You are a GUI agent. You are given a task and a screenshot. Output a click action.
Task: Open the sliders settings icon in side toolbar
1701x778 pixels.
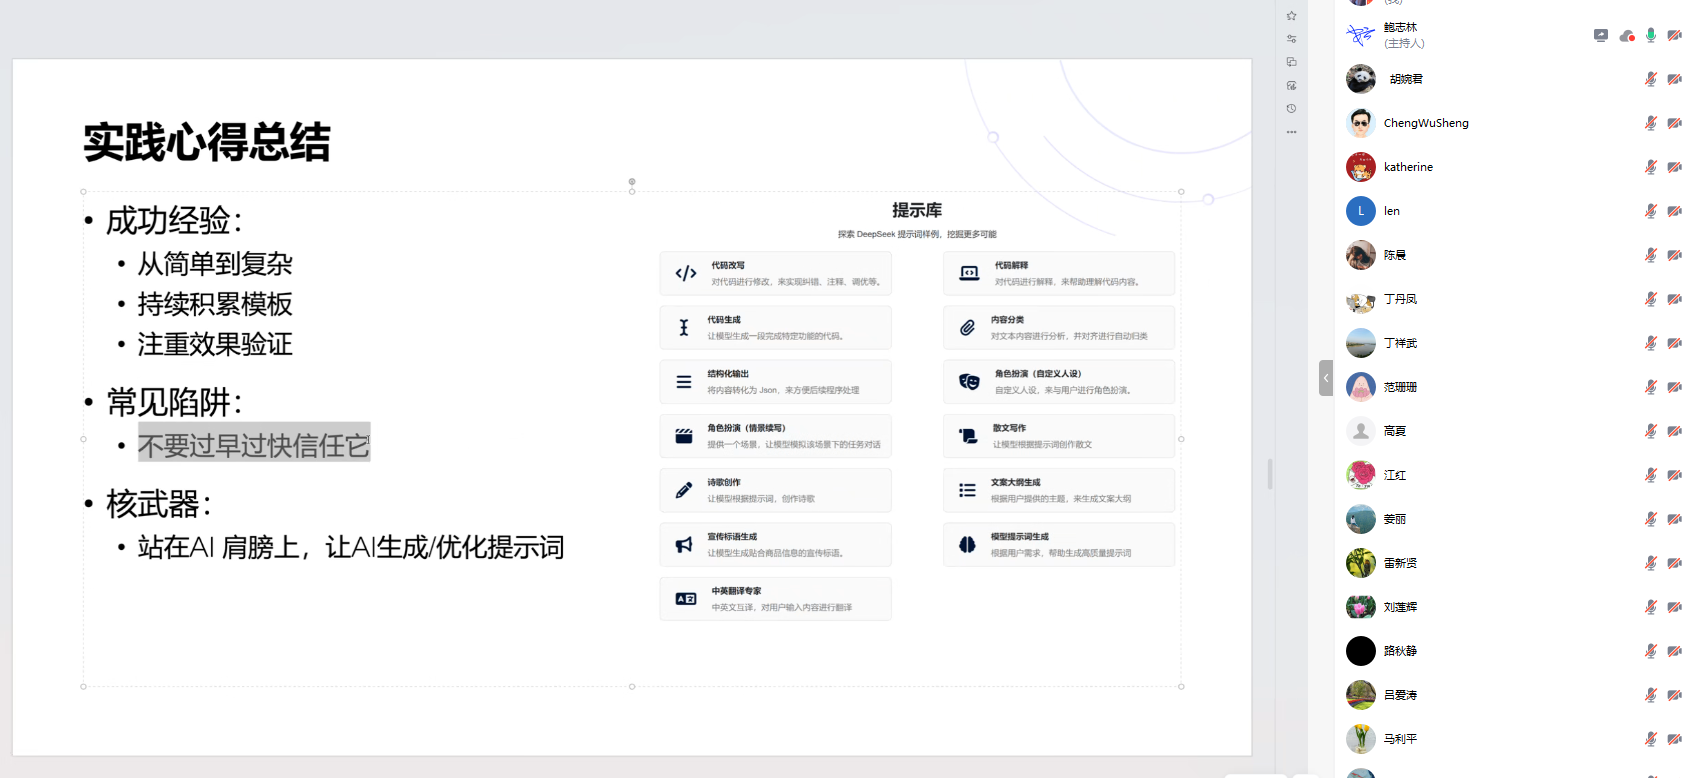tap(1291, 39)
